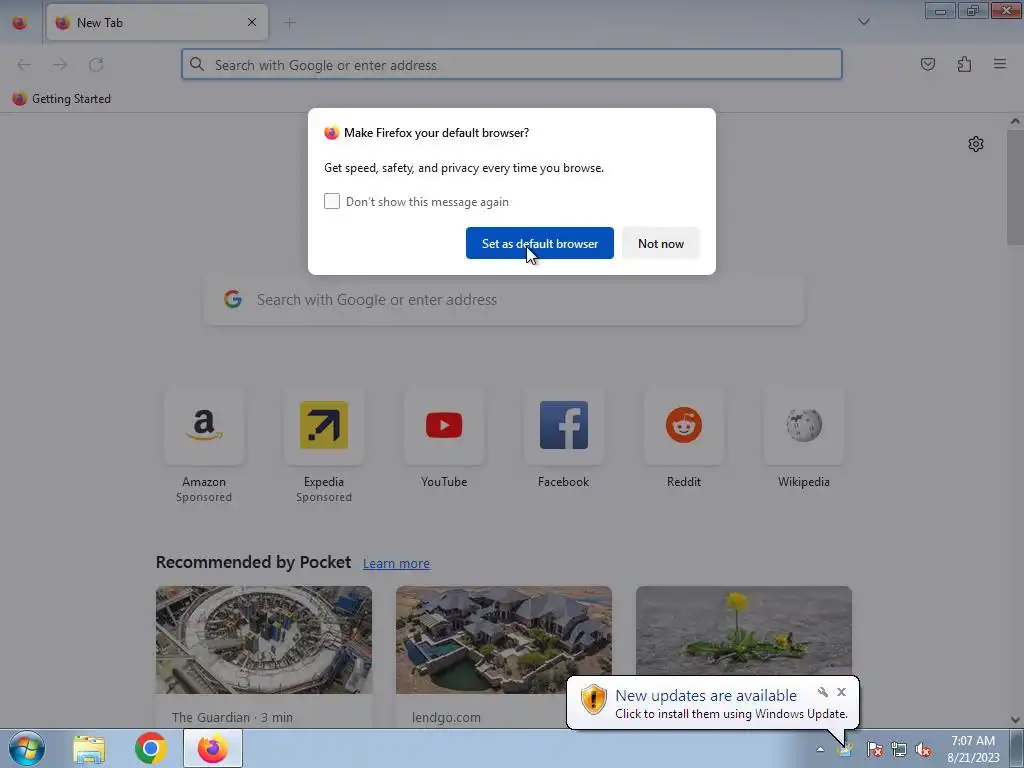Open Firefox View pinned tab icon
1024x768 pixels.
tap(20, 22)
